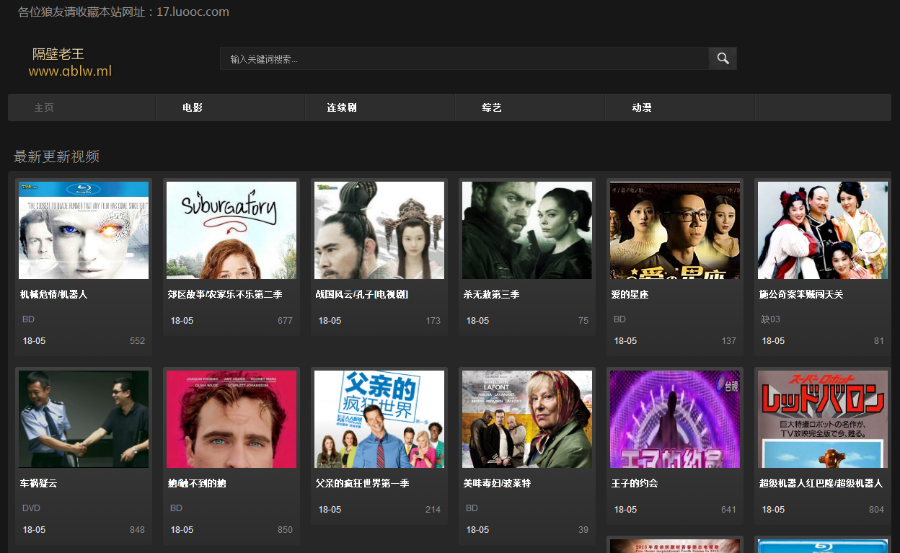Click view count 214 on 父亲的疯狂世界 card

click(433, 510)
